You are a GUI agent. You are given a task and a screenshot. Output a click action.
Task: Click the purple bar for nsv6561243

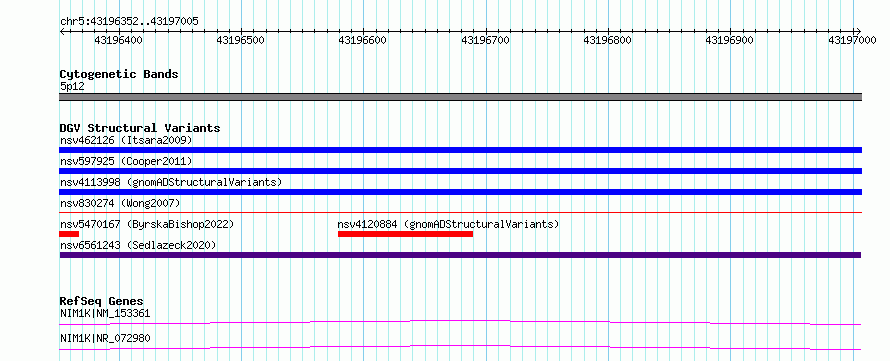(461, 255)
